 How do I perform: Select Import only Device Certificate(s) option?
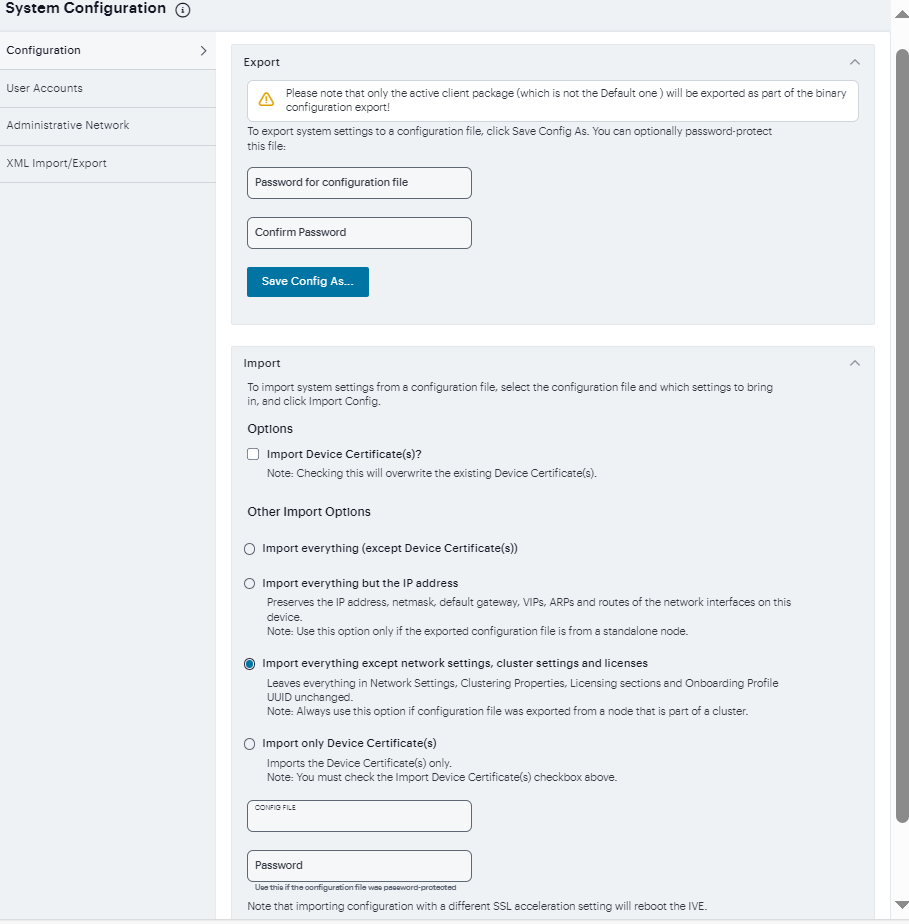pos(250,744)
